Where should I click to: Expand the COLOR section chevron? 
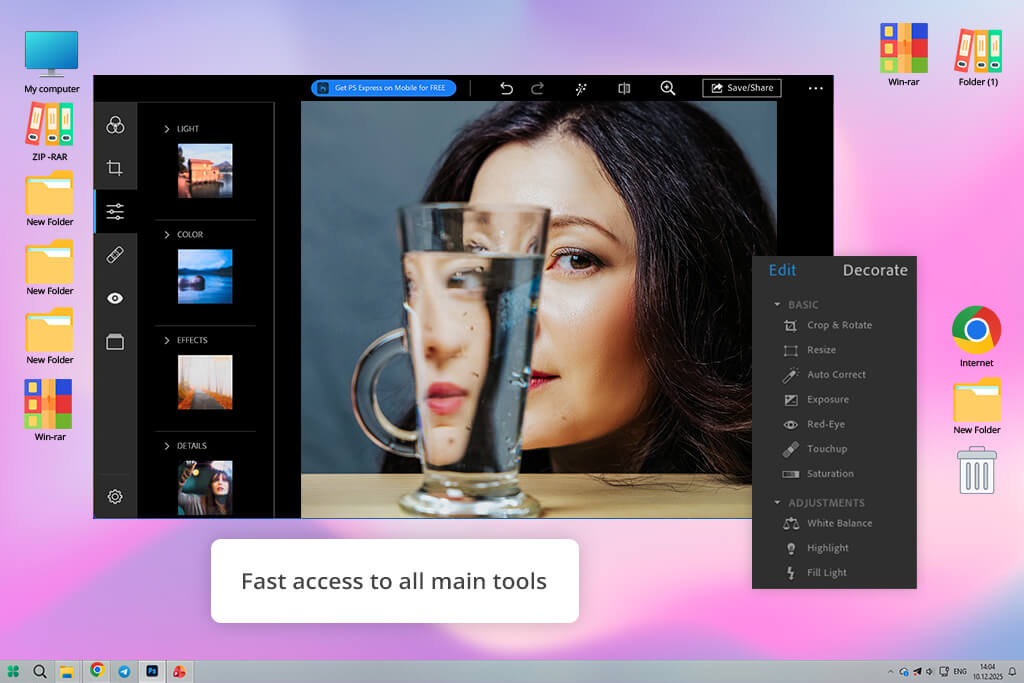(x=167, y=234)
